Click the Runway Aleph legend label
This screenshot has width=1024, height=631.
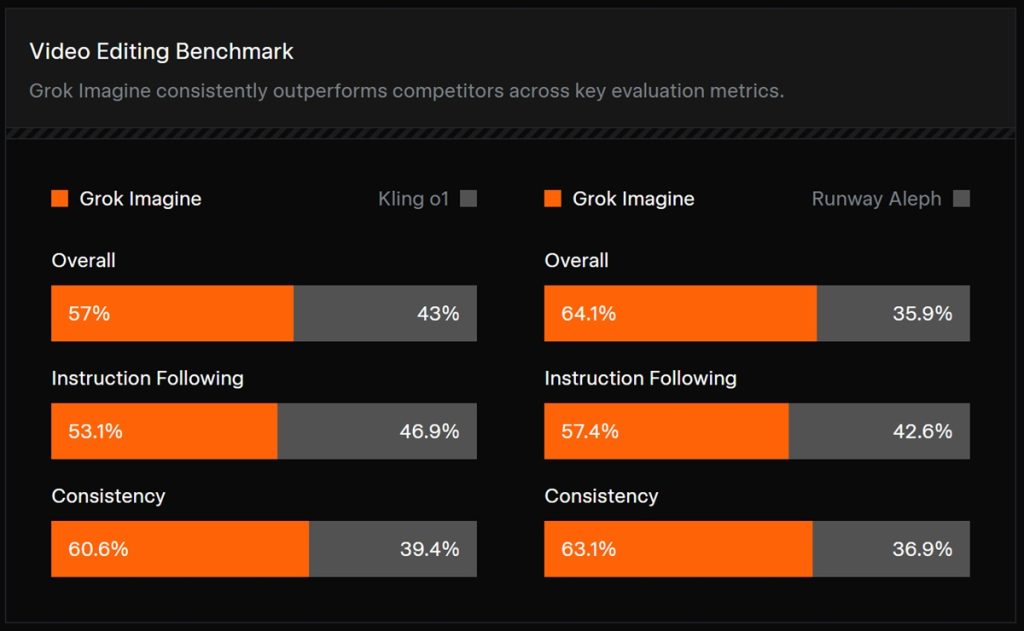(876, 199)
